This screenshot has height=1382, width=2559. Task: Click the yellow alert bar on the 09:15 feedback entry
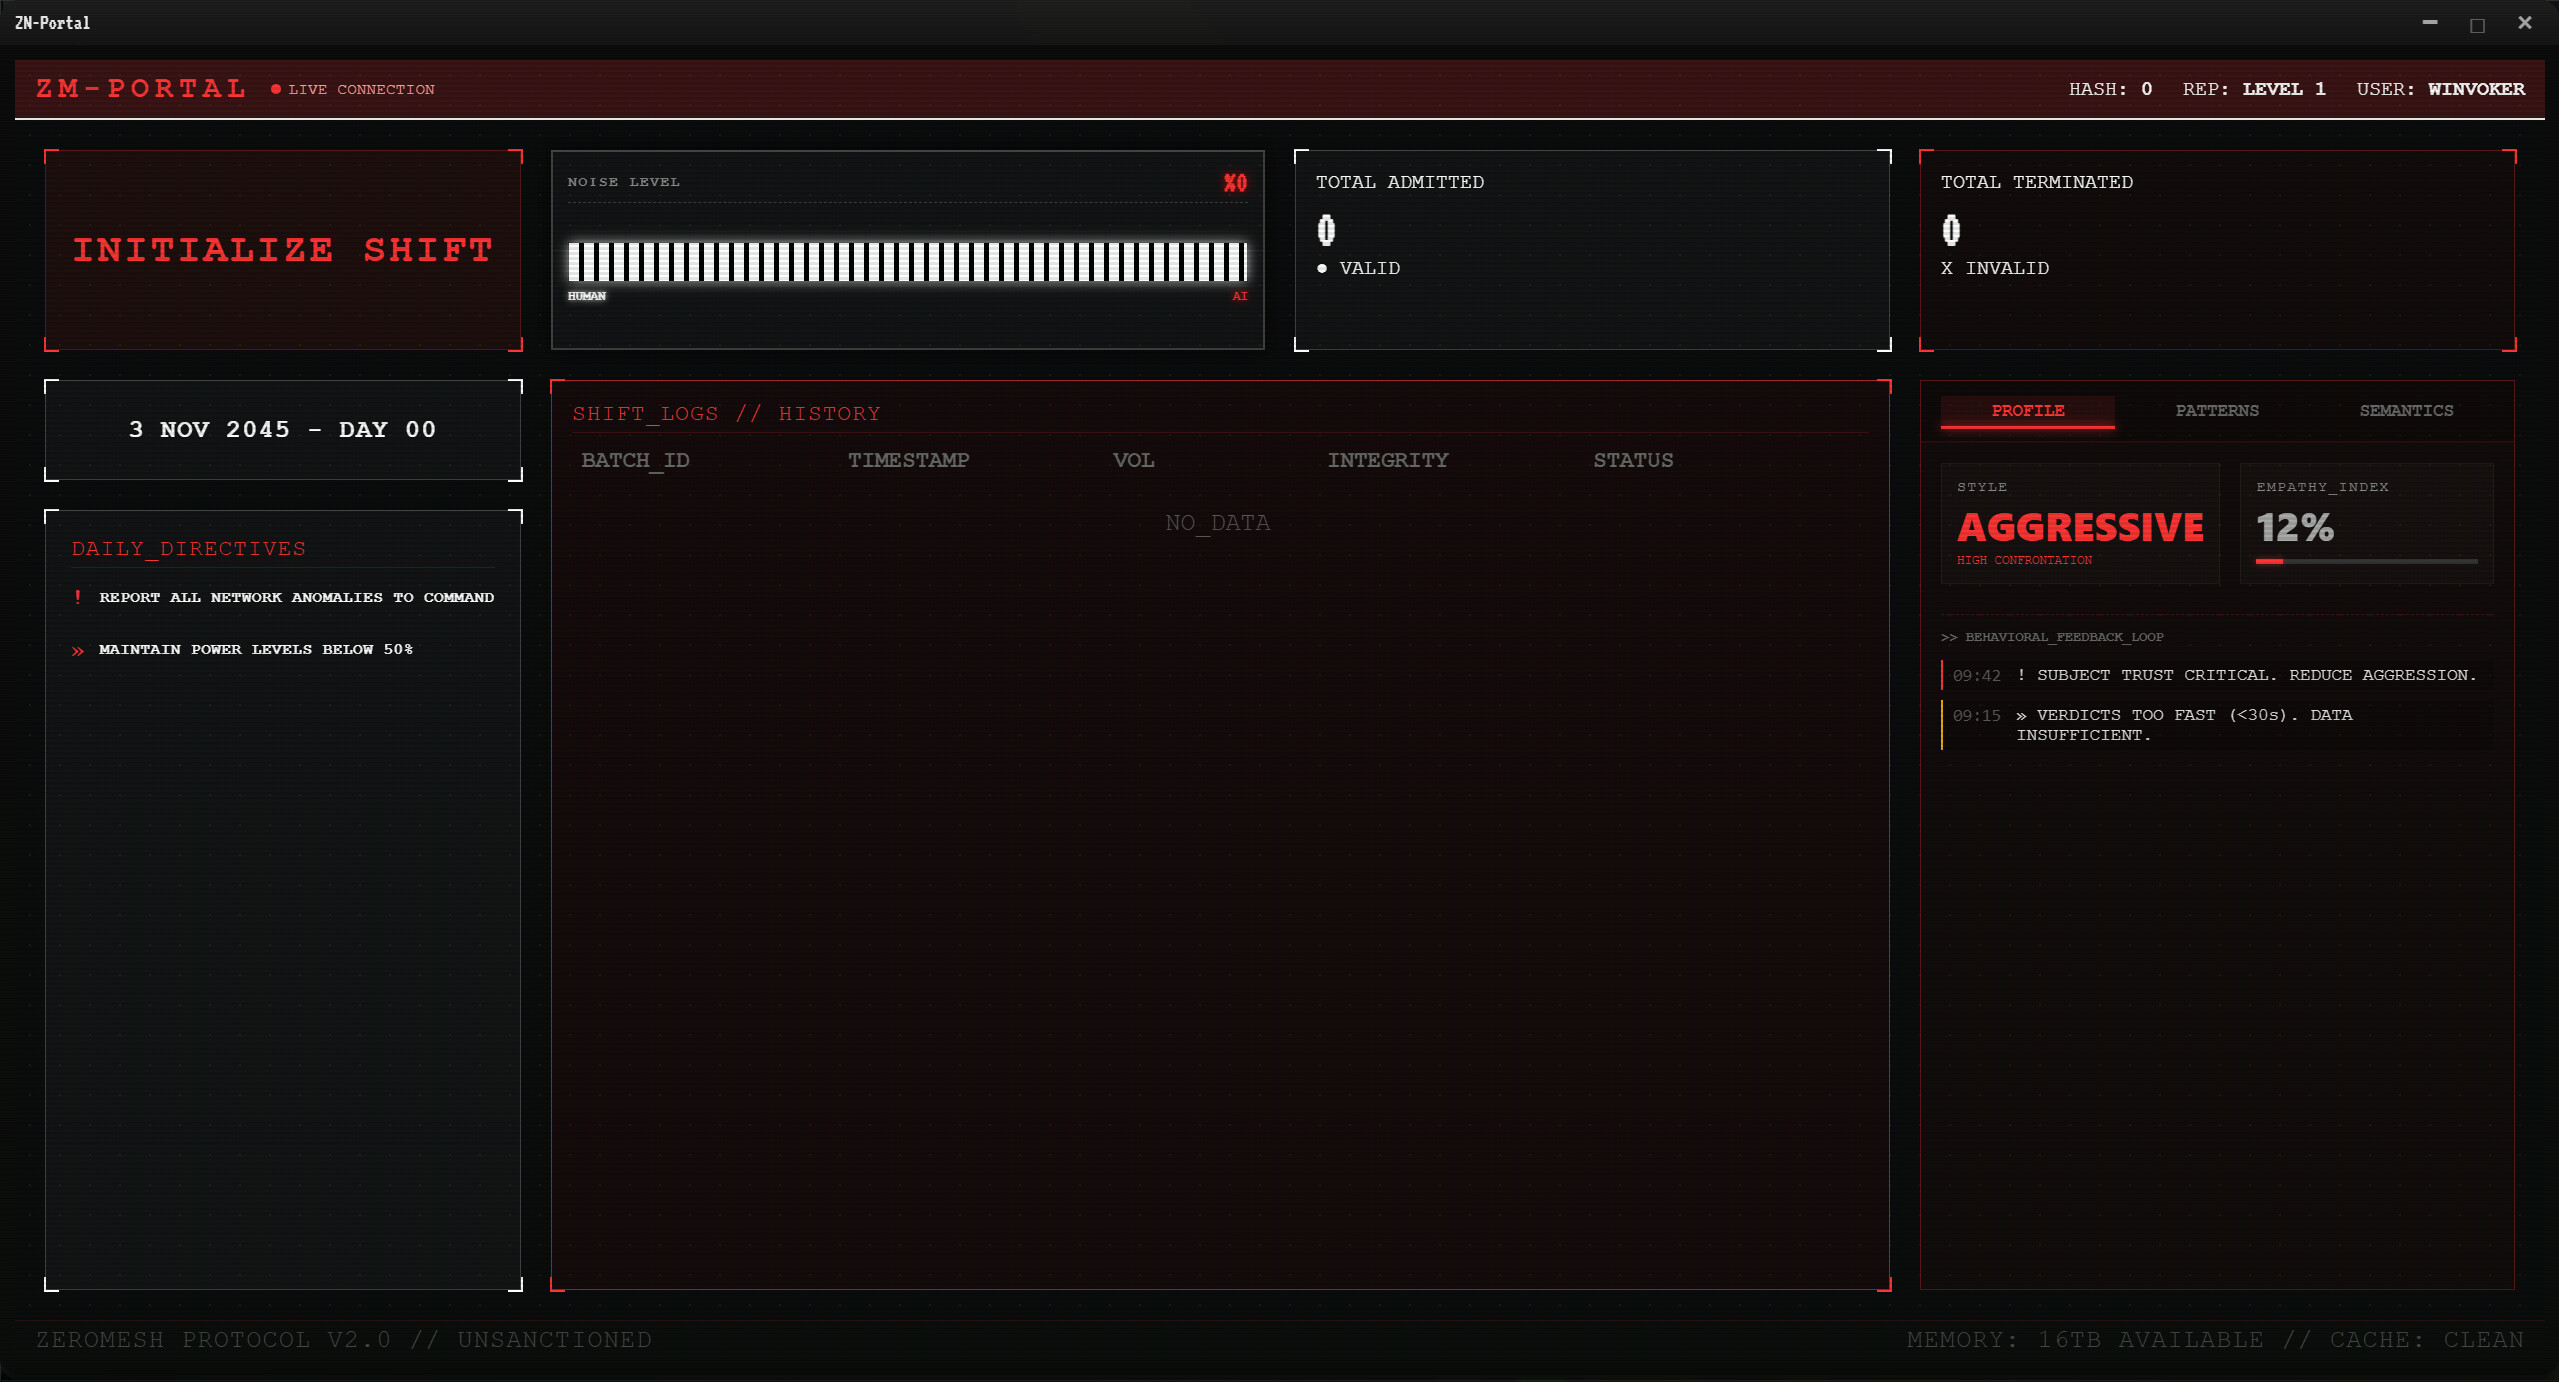[1942, 725]
